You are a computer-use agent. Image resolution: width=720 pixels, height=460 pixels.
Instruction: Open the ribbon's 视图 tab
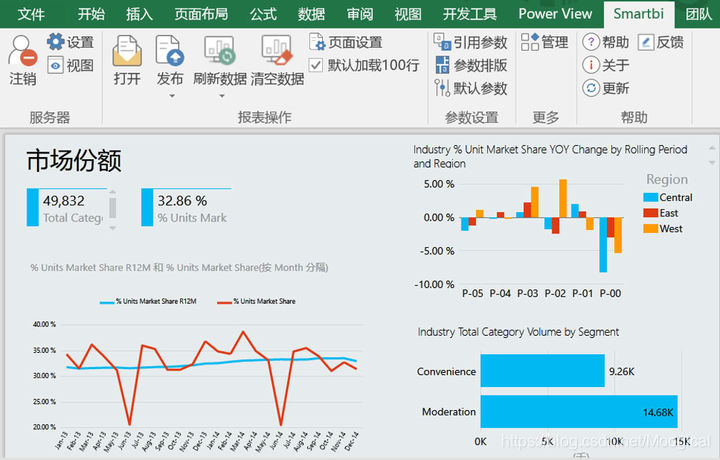408,14
